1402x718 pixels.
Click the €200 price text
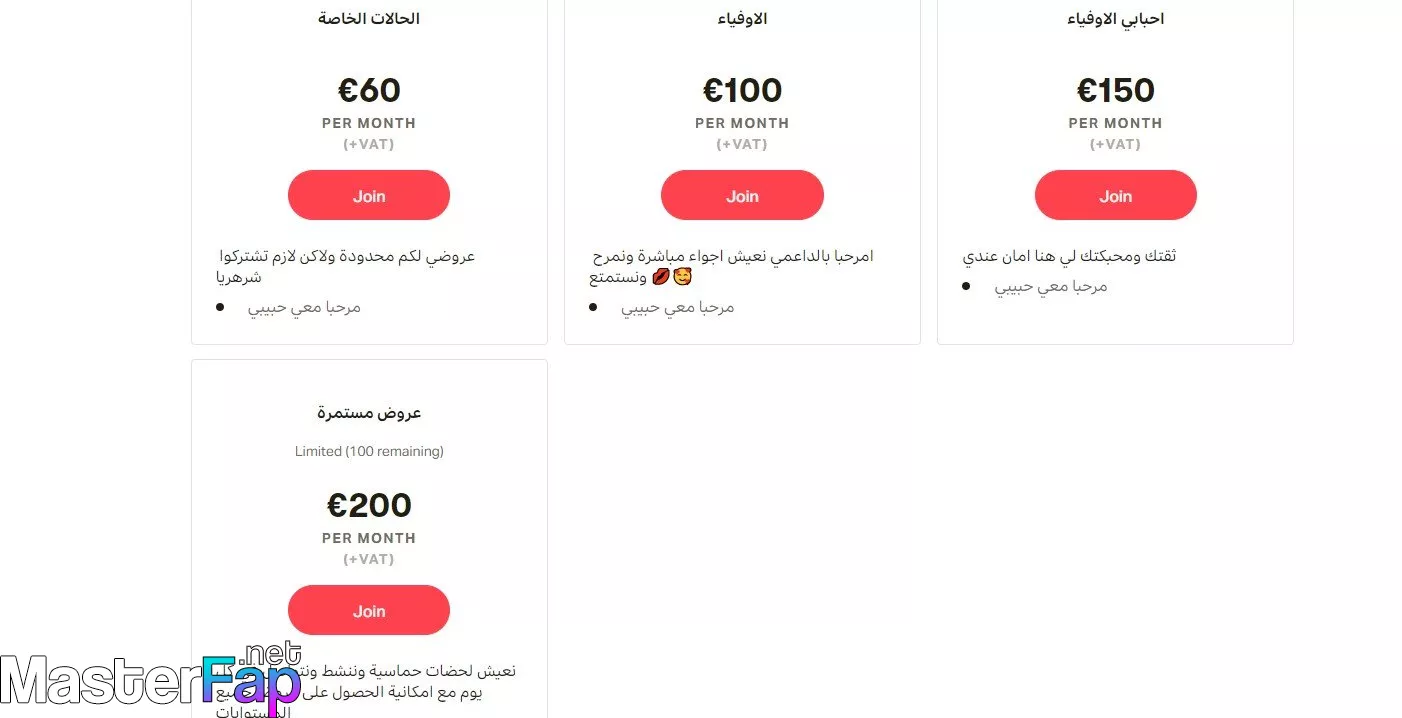coord(369,505)
